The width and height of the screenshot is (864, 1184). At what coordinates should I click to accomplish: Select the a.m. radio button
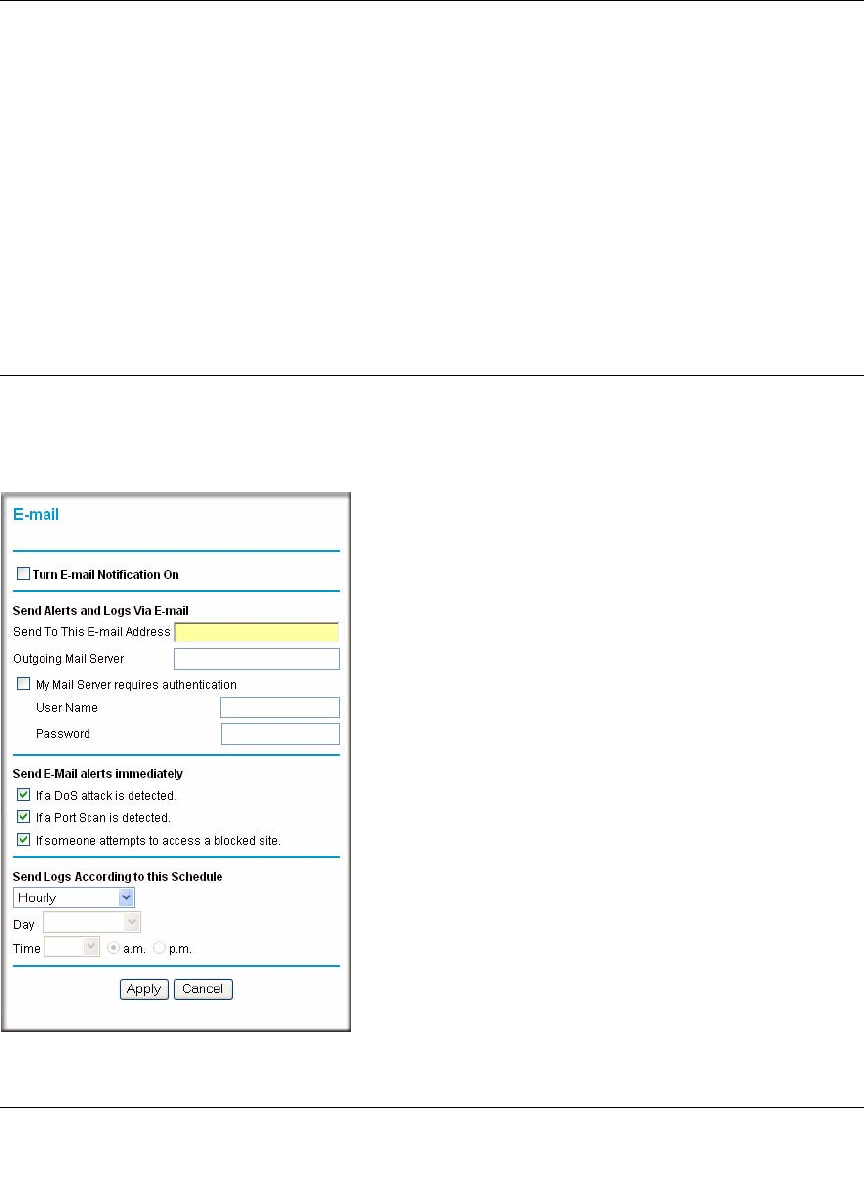coord(113,948)
